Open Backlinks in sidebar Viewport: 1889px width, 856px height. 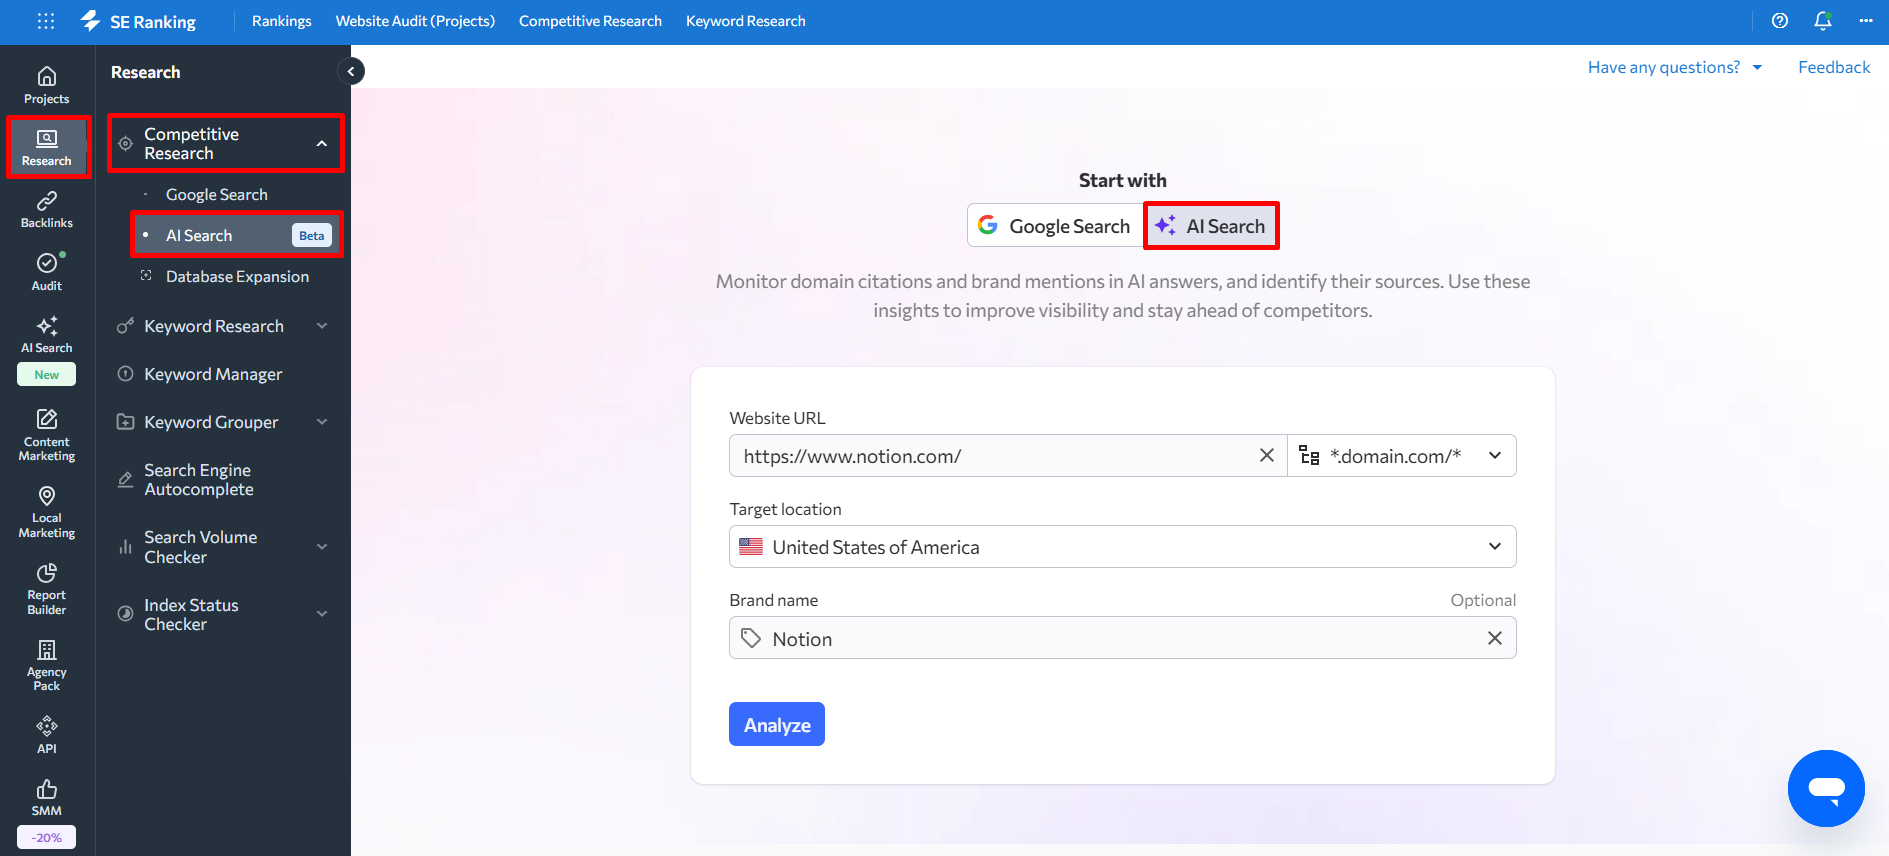pos(47,210)
